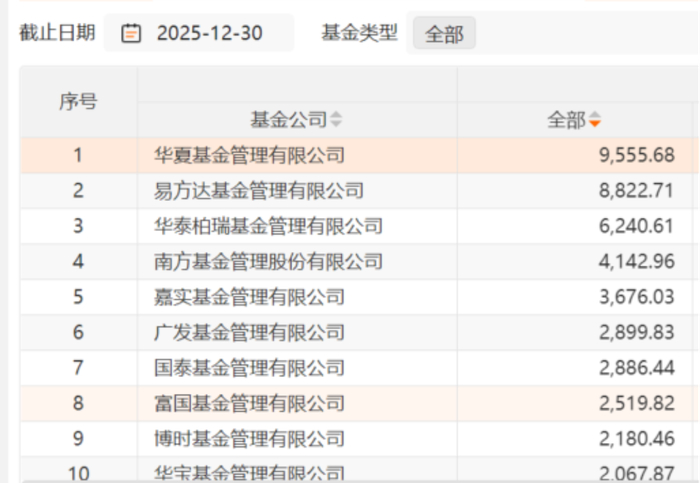Click 截止日期 label
Viewport: 700px width, 483px height.
click(57, 33)
